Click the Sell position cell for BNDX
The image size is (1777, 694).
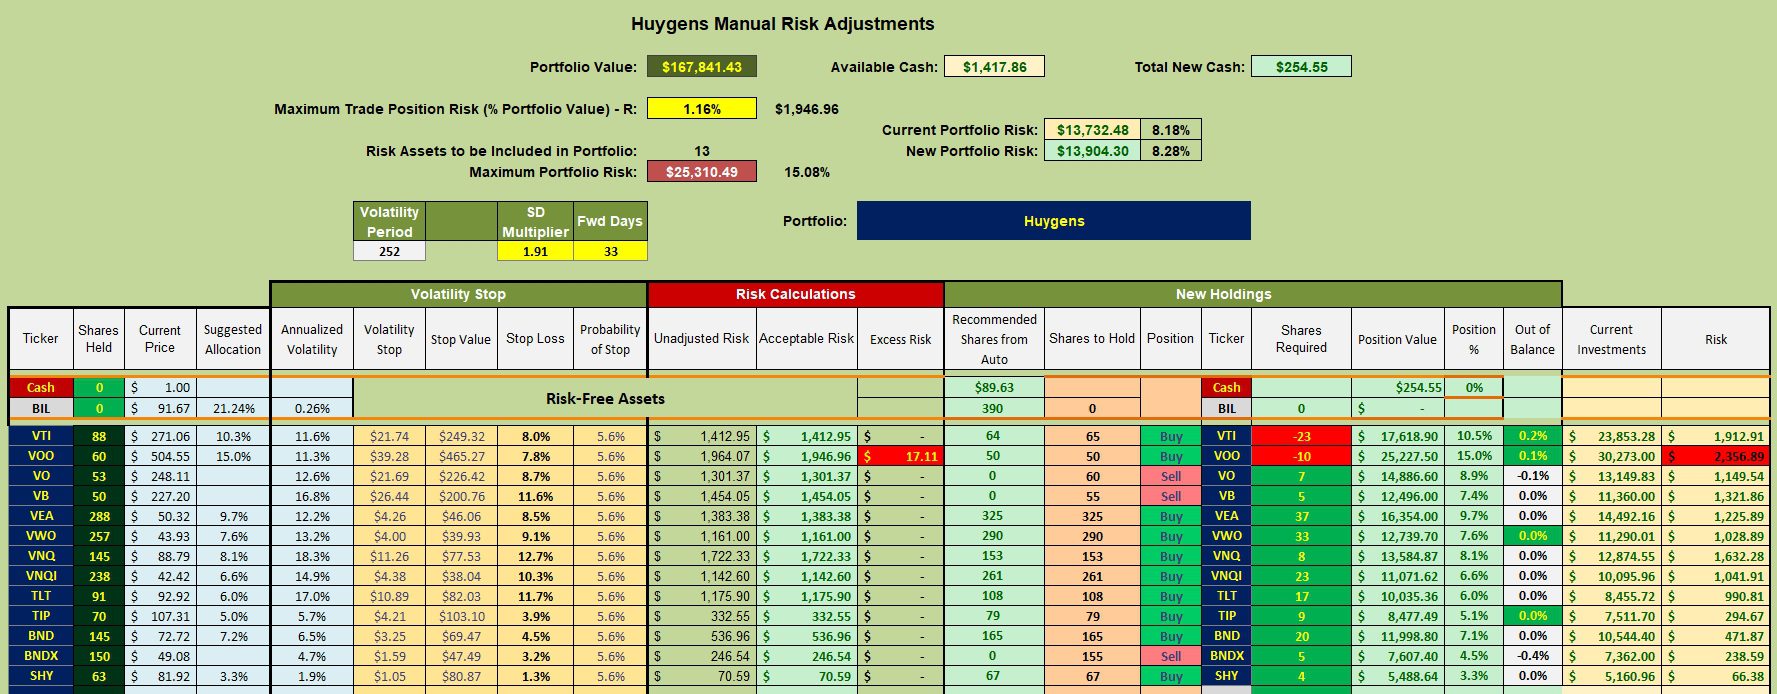pyautogui.click(x=1171, y=656)
